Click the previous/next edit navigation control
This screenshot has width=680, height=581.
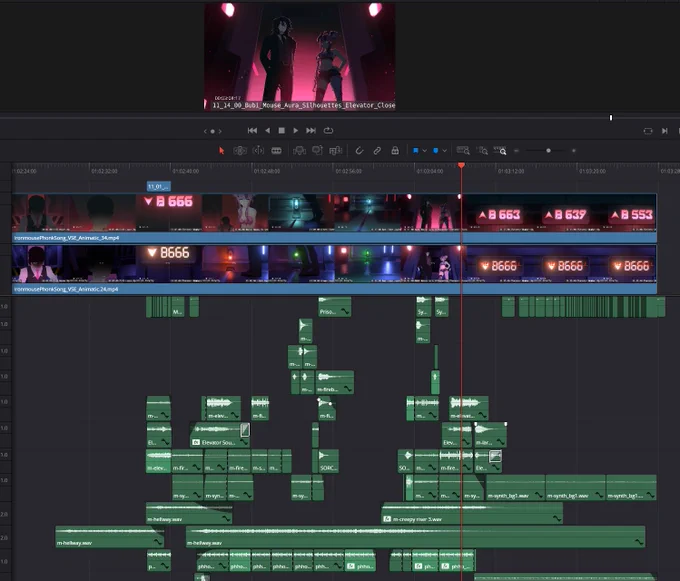pos(212,131)
